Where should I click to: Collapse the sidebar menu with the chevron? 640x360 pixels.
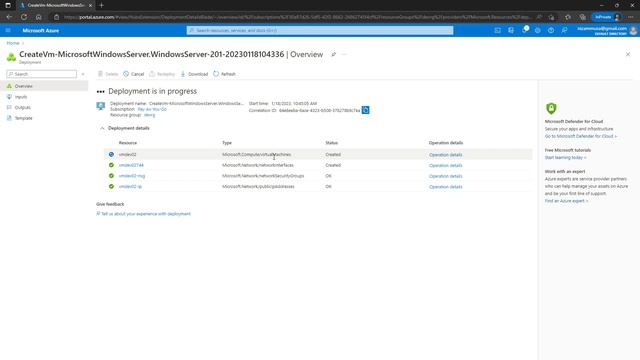pyautogui.click(x=83, y=74)
